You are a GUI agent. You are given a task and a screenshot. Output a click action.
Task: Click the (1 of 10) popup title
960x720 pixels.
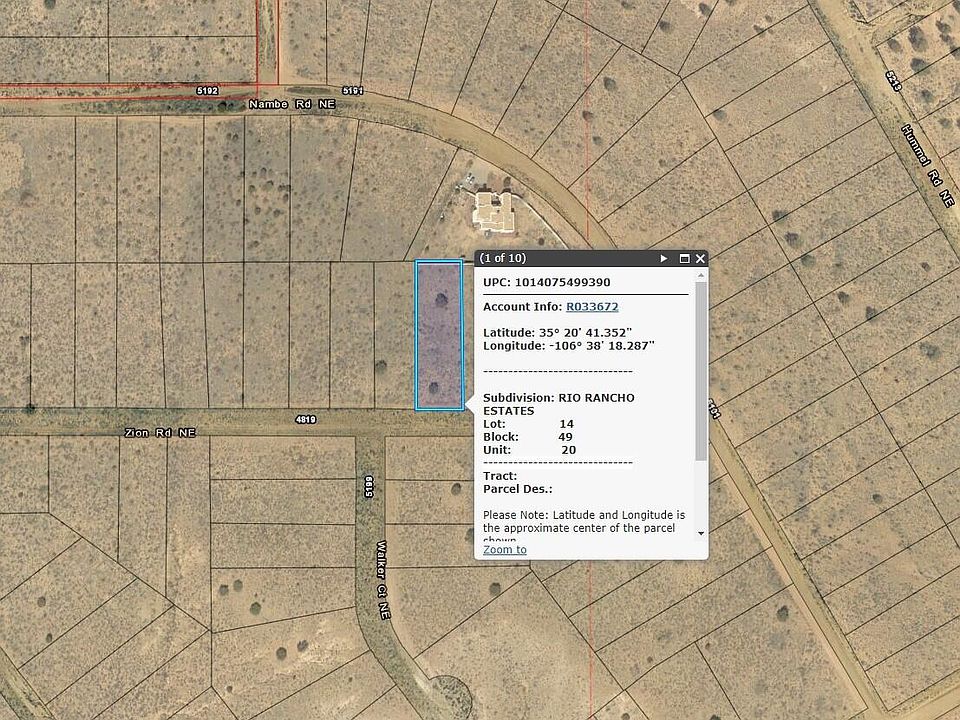[503, 258]
